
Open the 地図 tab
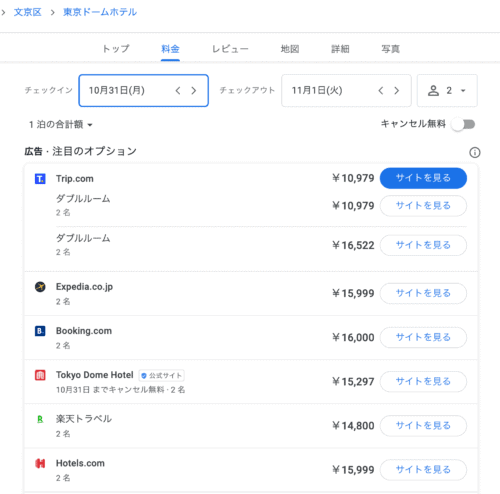pos(290,49)
